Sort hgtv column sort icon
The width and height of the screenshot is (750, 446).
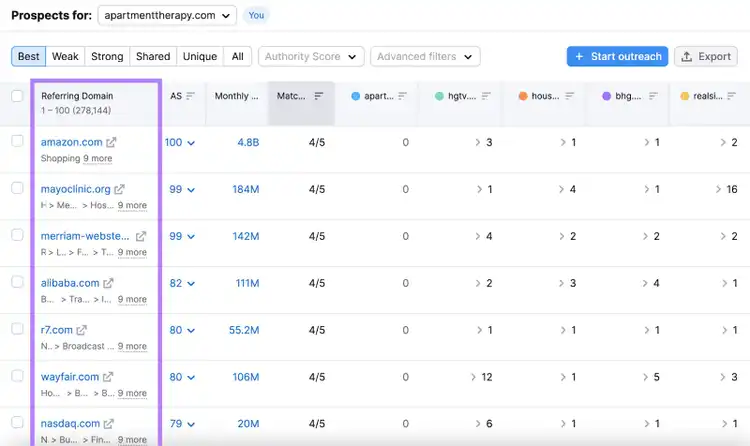(486, 96)
